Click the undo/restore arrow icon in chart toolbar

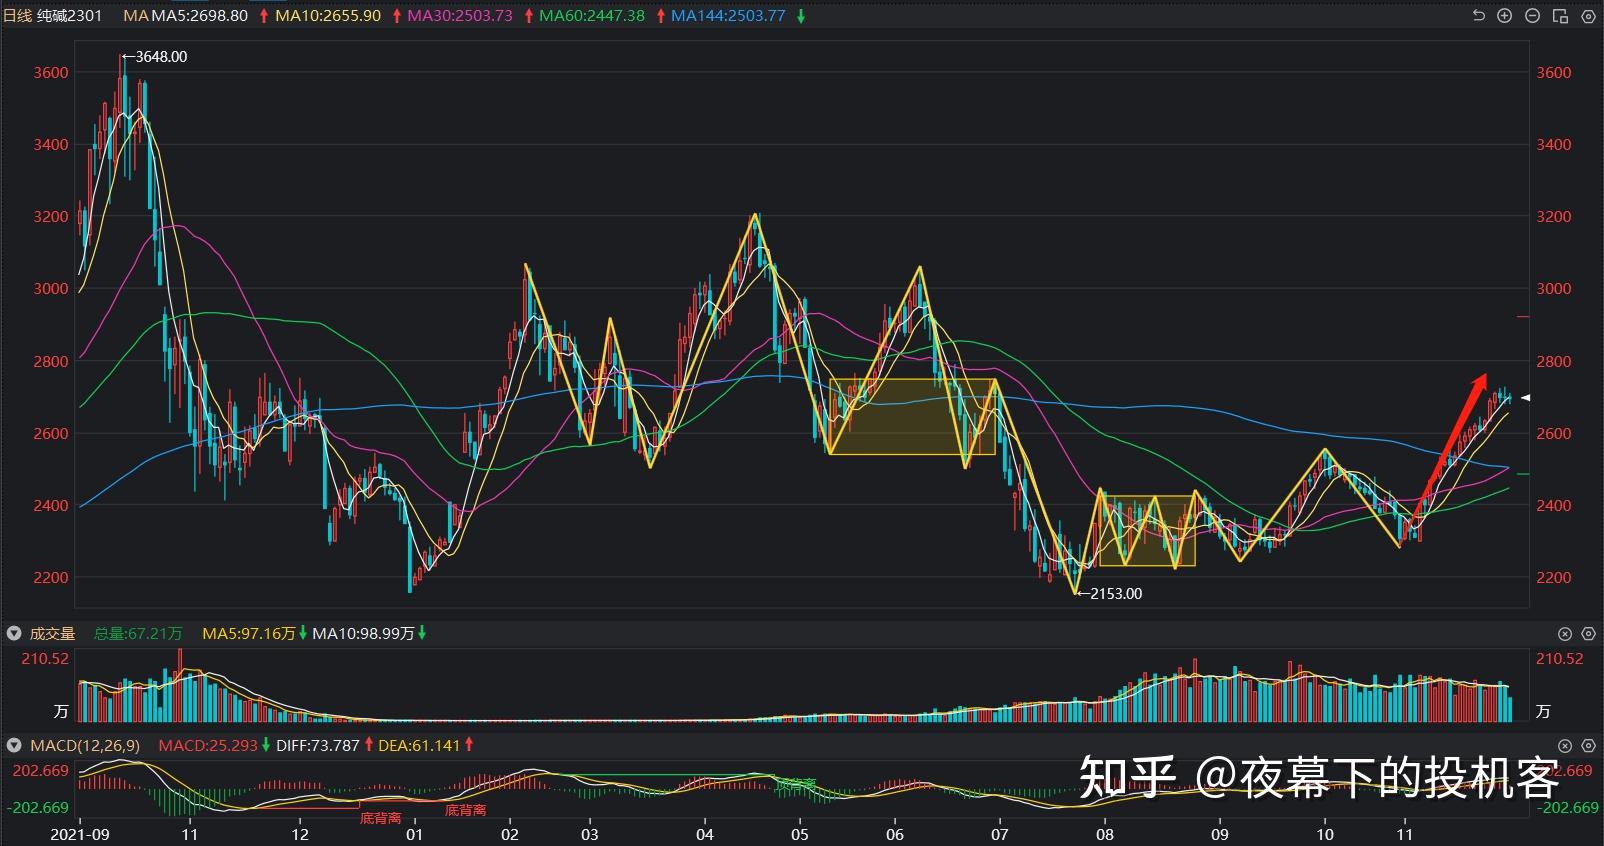[x=1479, y=16]
